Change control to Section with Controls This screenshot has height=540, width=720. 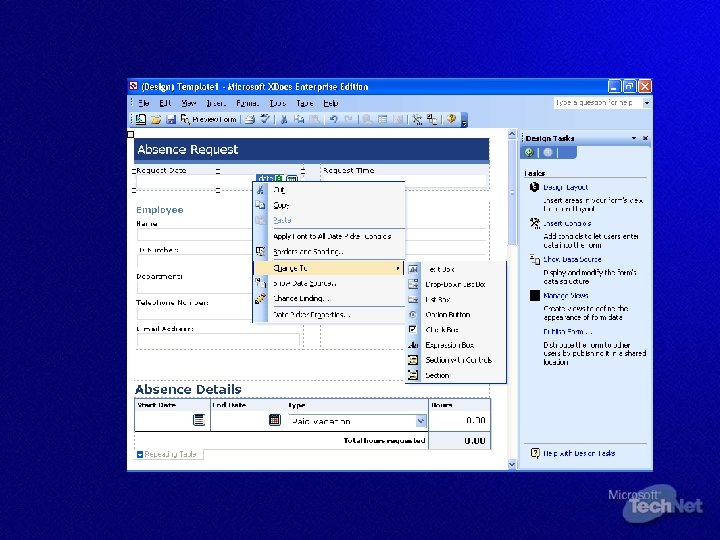point(456,360)
